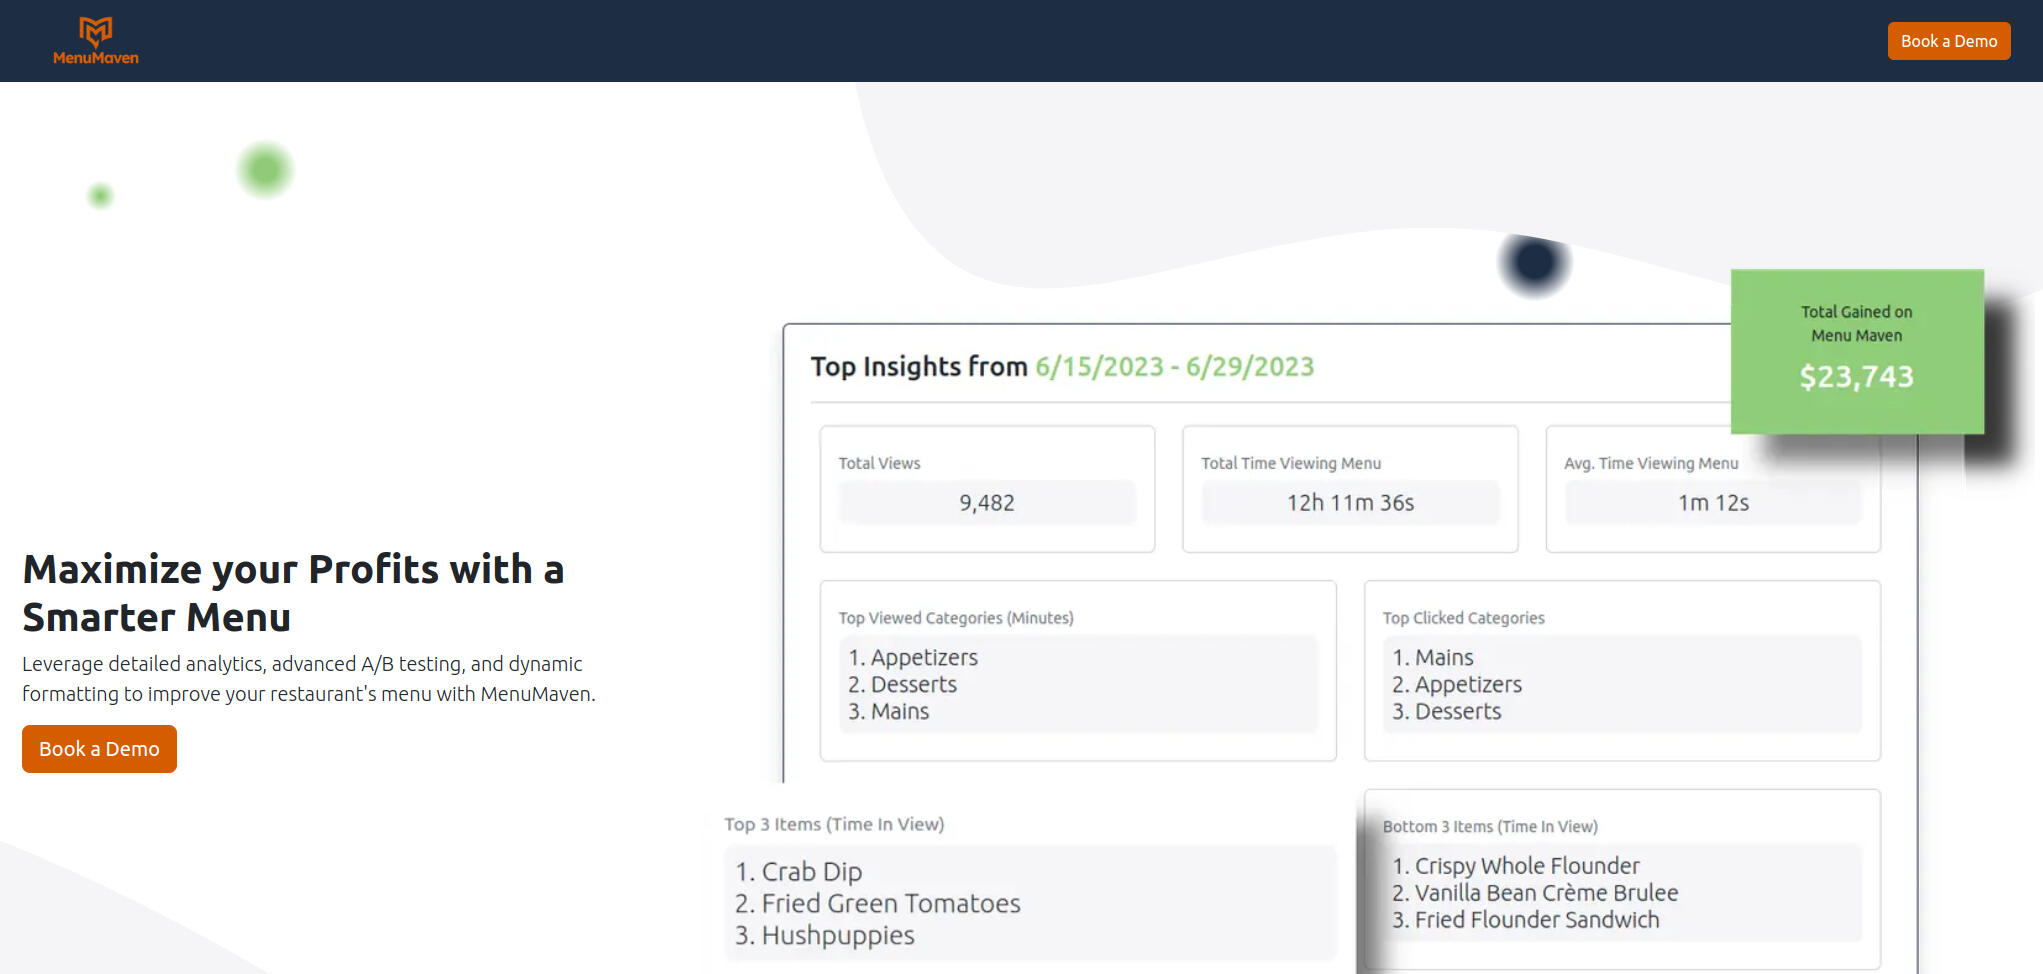Screen dimensions: 2043x974
Task: Click the Maximize your Profits headline
Action: tap(293, 593)
